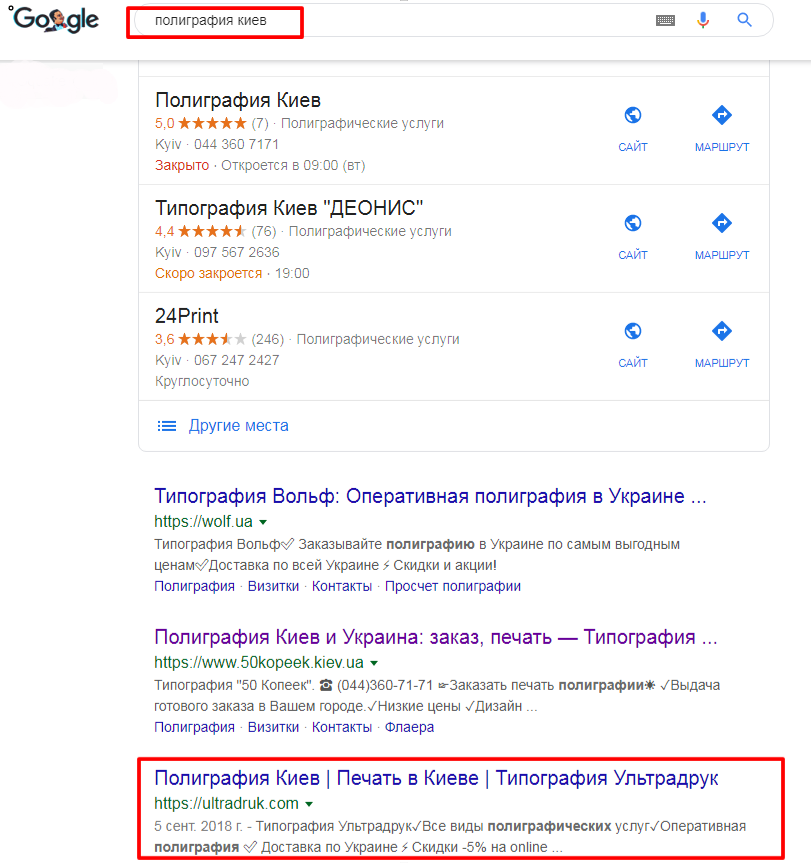Open website for Типография Киев ДЕОНИС

633,237
